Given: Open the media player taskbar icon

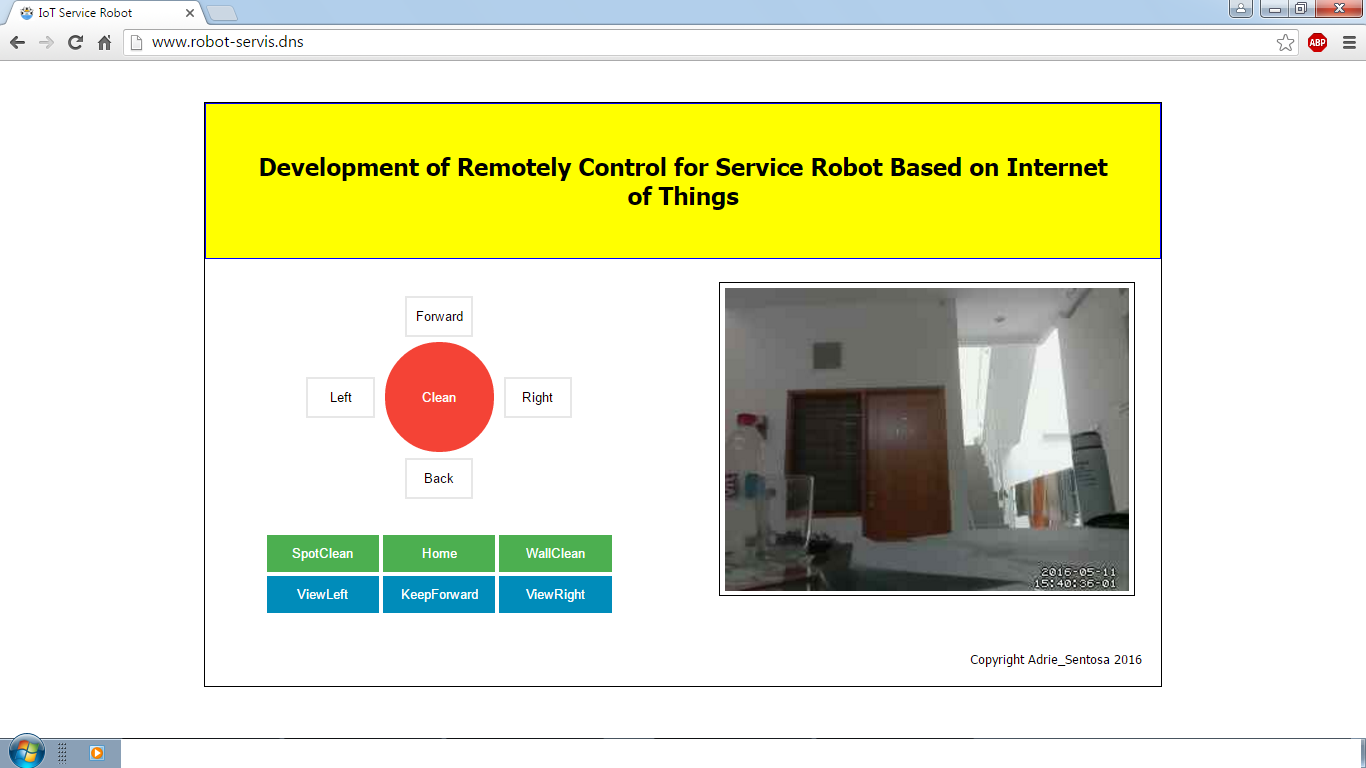Looking at the screenshot, I should tap(97, 753).
